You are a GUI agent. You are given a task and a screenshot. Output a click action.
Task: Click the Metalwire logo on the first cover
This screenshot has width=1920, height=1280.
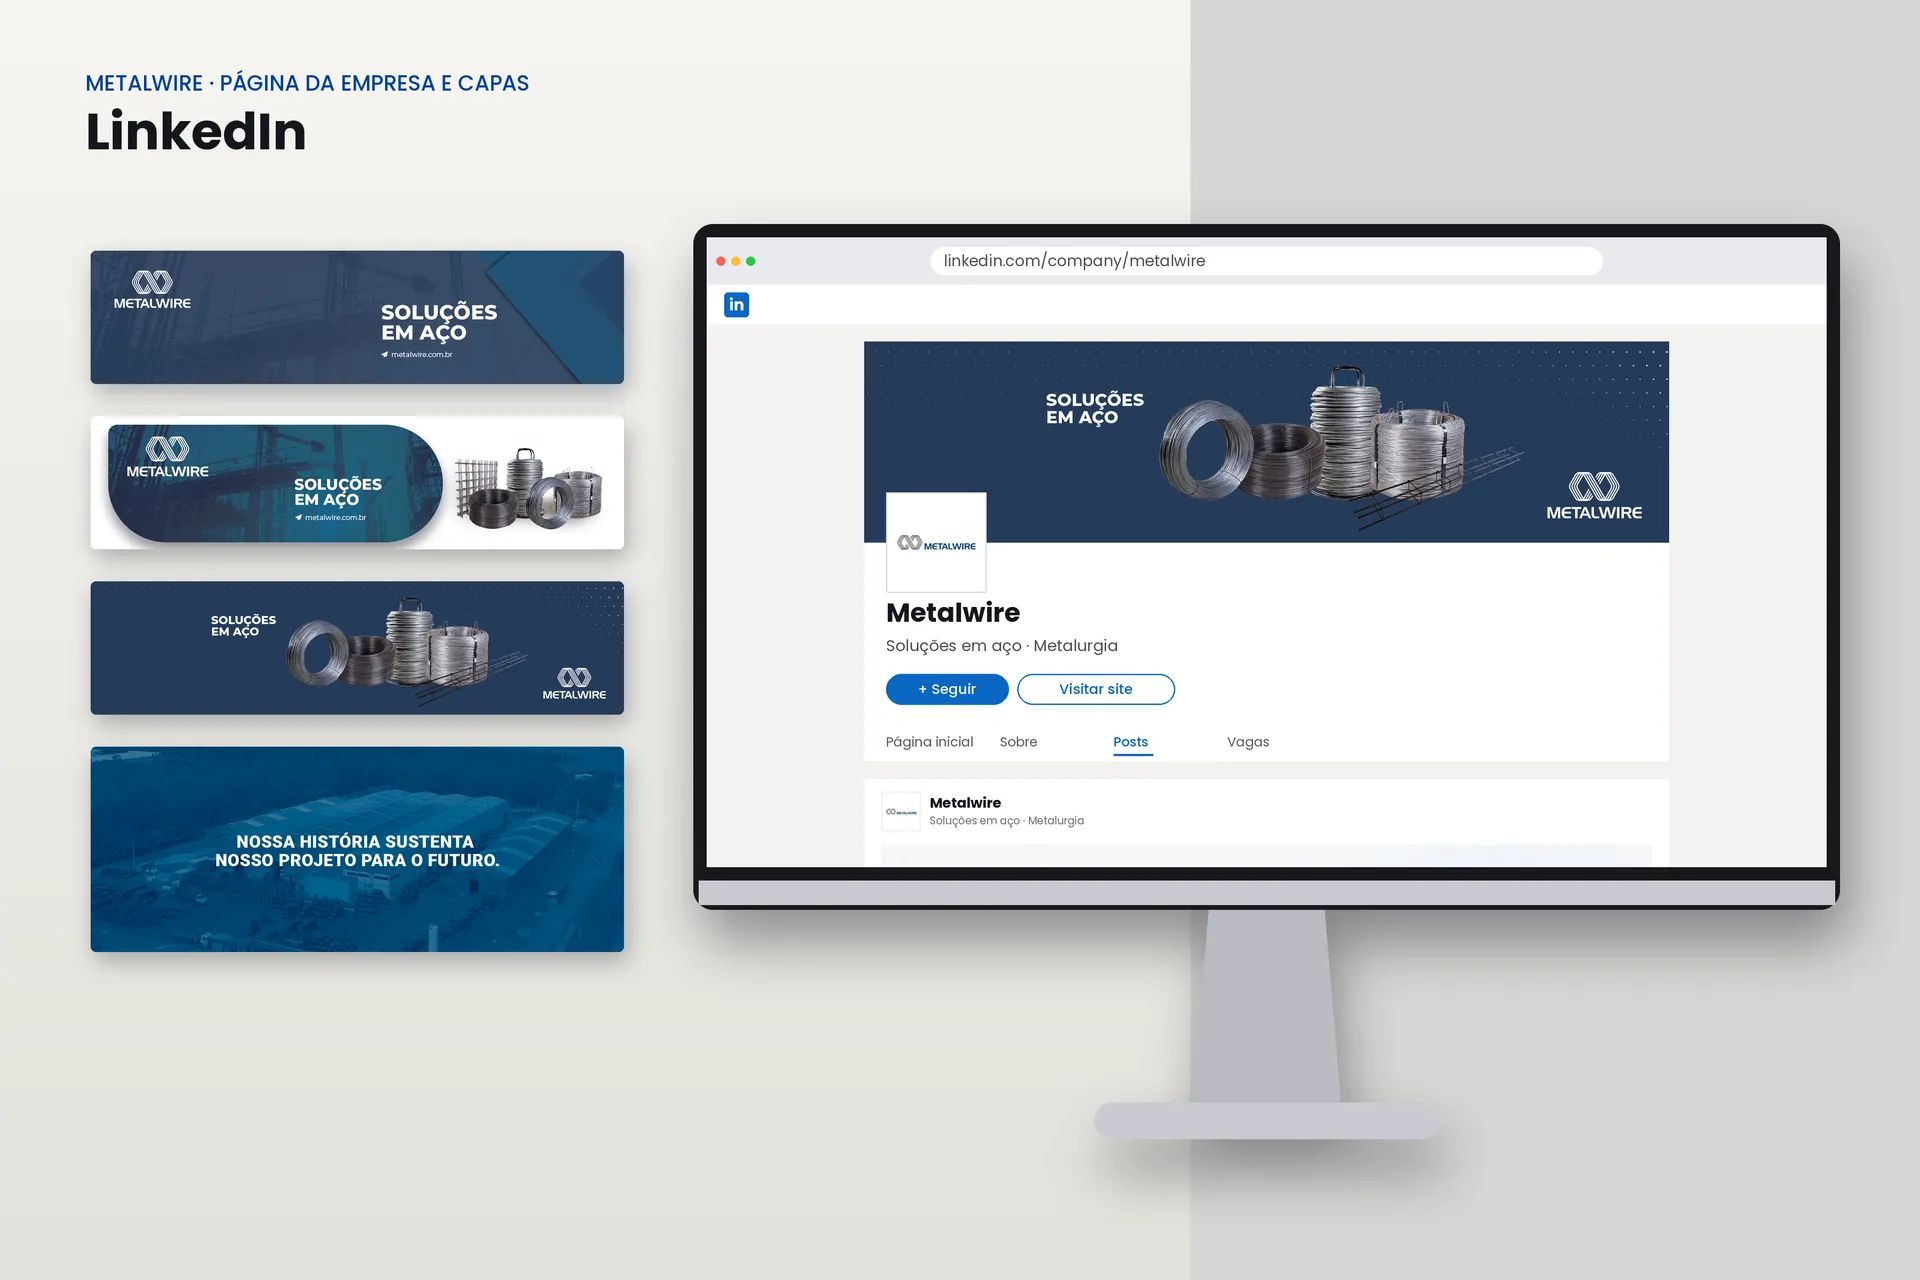click(152, 290)
